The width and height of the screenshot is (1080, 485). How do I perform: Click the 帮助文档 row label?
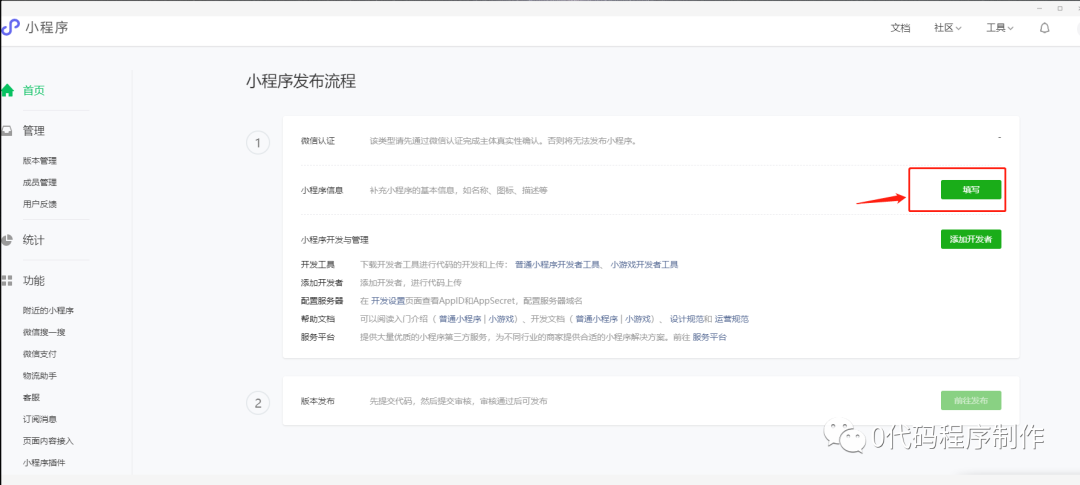pyautogui.click(x=318, y=319)
